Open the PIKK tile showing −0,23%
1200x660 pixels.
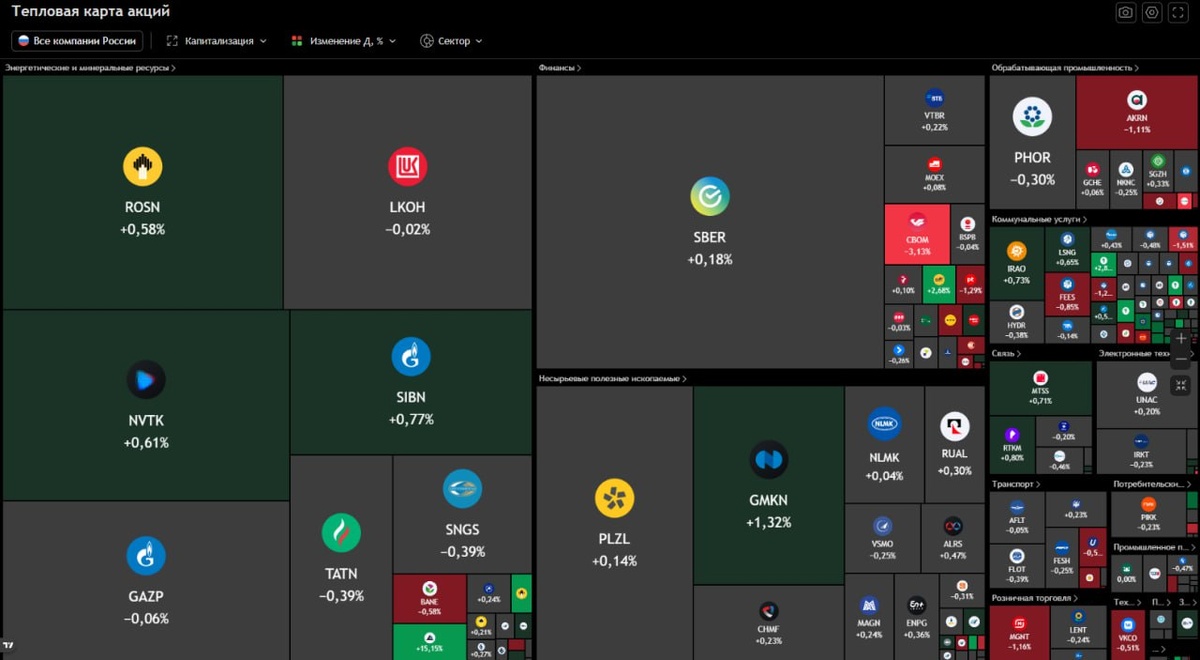tap(1148, 514)
